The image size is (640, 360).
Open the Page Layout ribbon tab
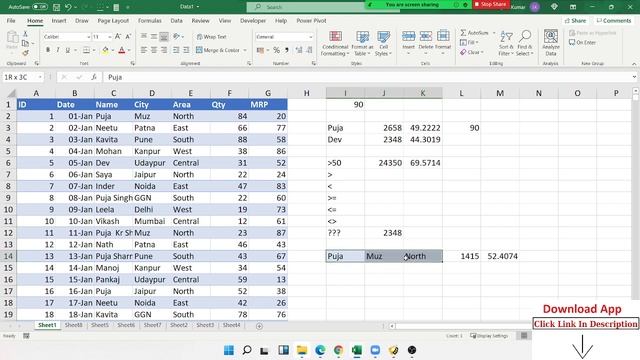click(x=113, y=20)
